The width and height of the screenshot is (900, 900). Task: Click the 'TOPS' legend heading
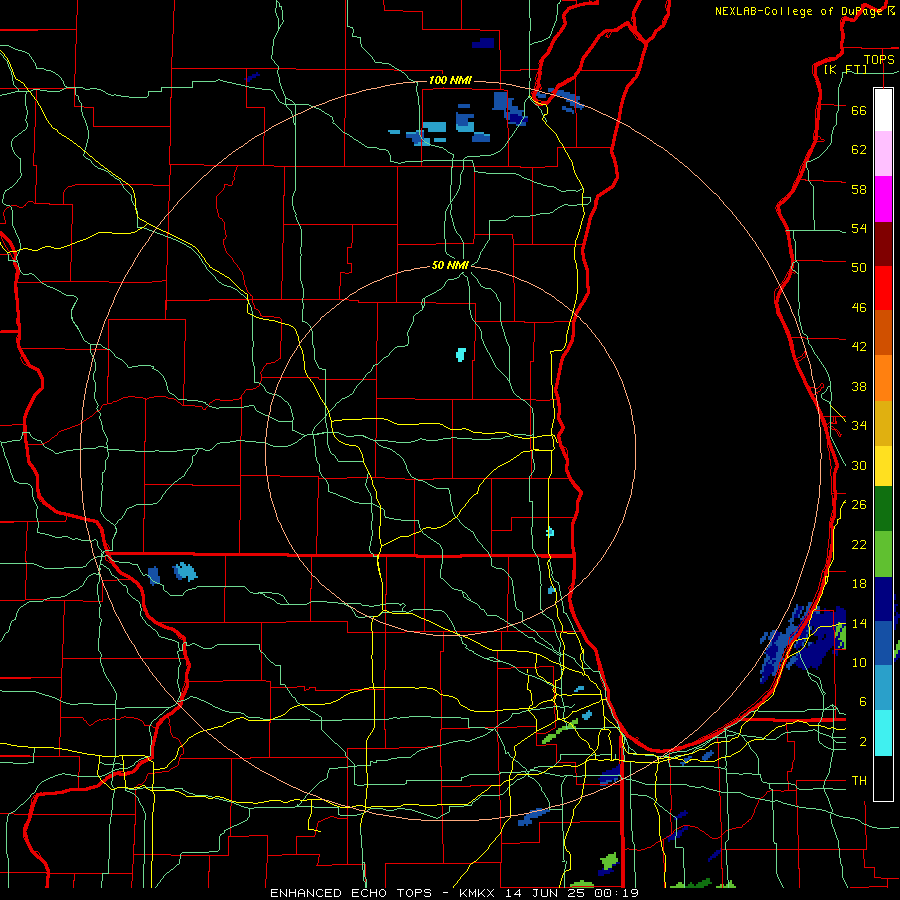[879, 60]
